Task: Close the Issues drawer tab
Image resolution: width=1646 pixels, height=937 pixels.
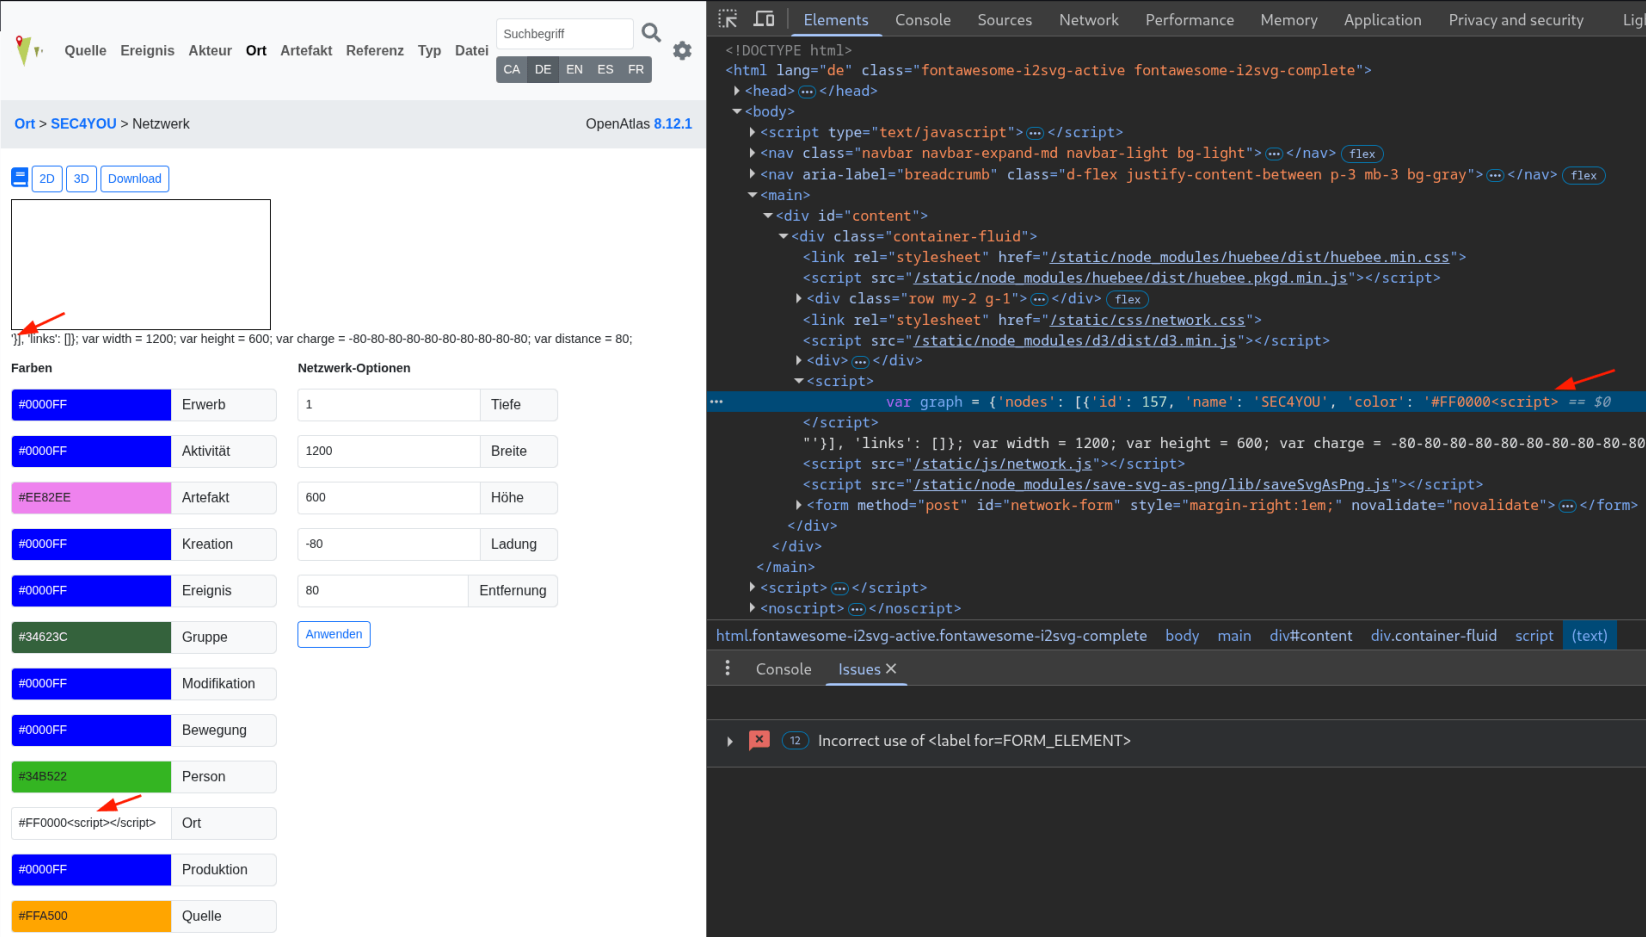Action: pos(891,669)
